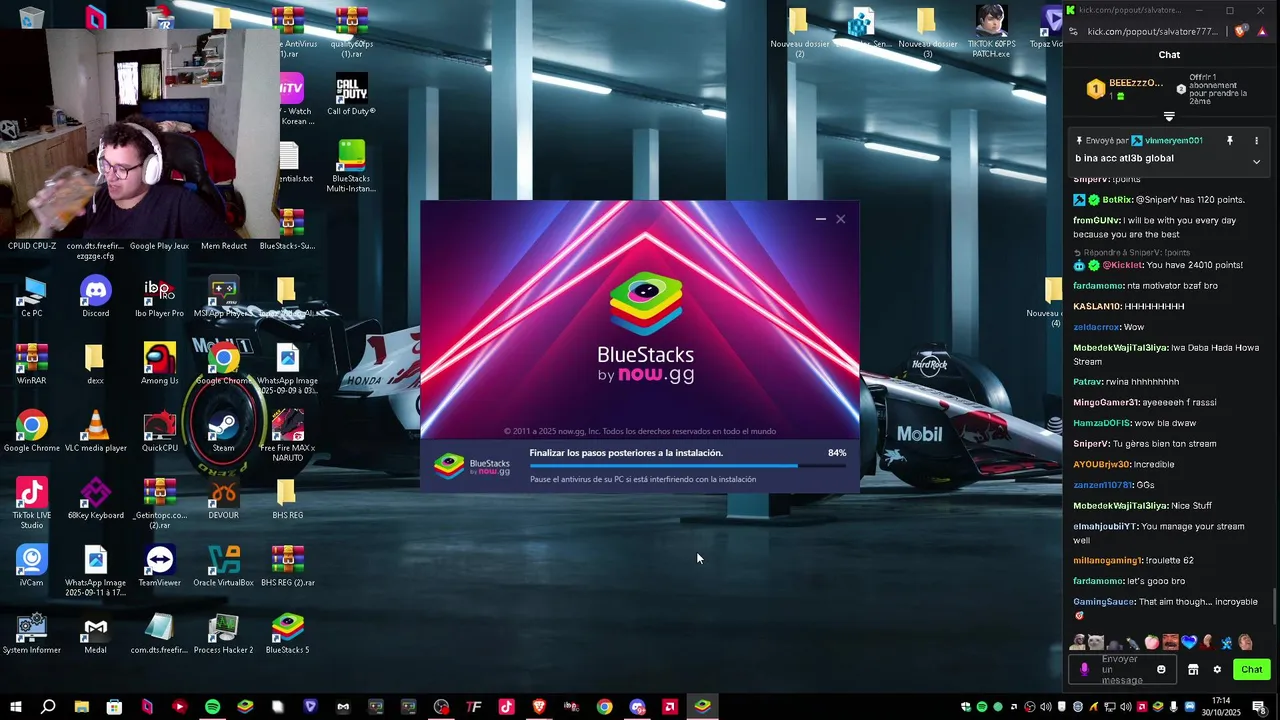The width and height of the screenshot is (1280, 720).
Task: Click username vinmeryem001 in pinned message
Action: coord(1174,141)
